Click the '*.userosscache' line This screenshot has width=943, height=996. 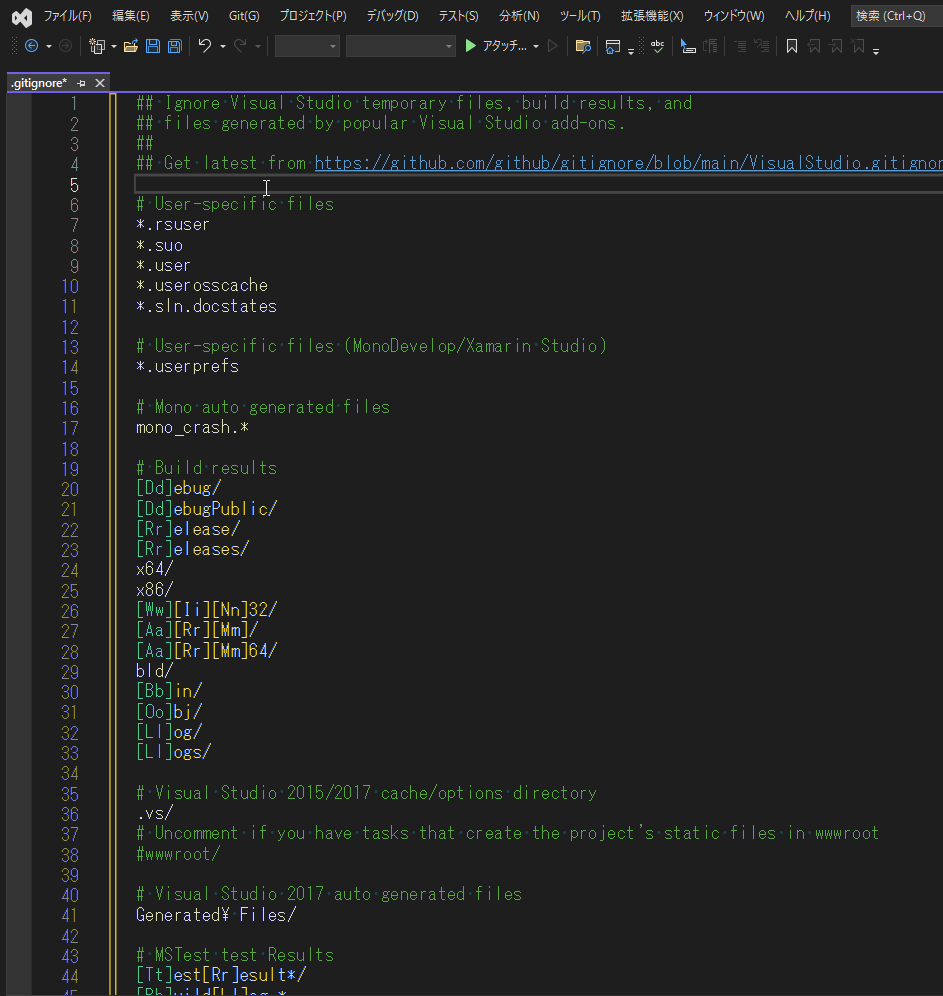[202, 286]
